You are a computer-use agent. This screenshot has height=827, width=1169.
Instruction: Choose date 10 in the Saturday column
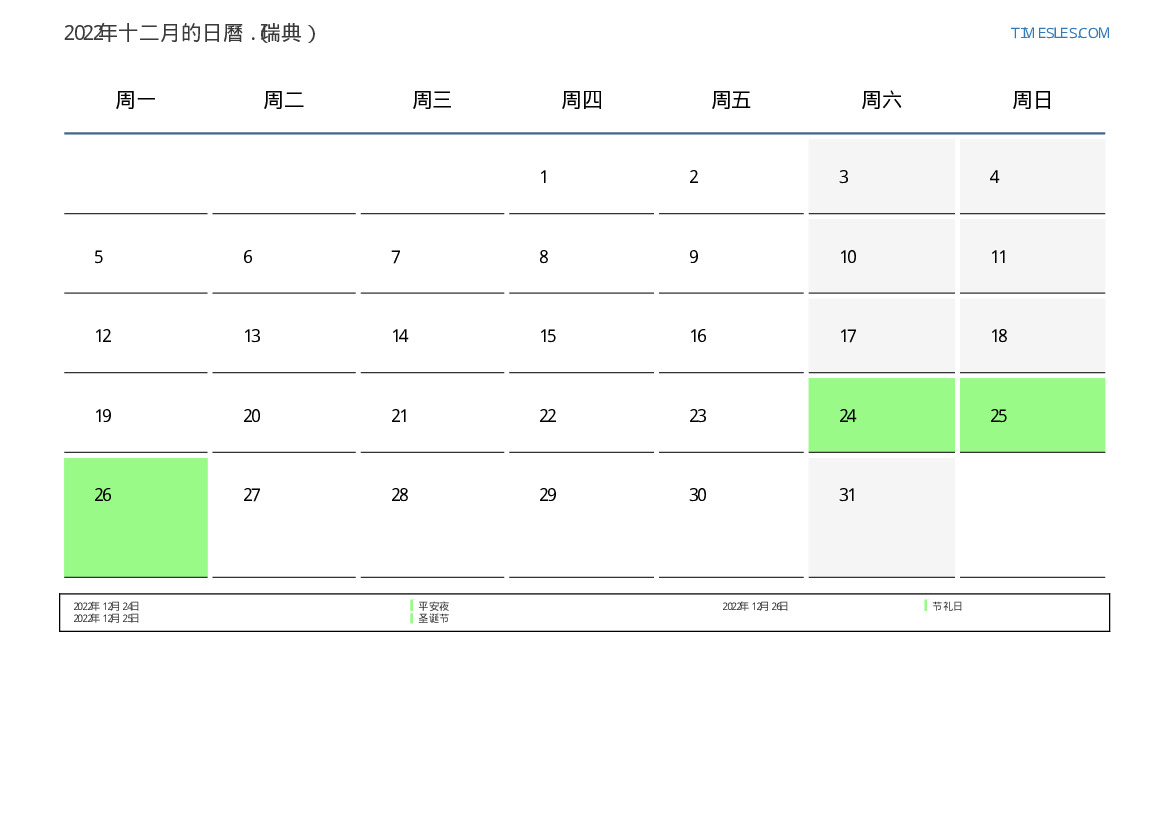(881, 257)
